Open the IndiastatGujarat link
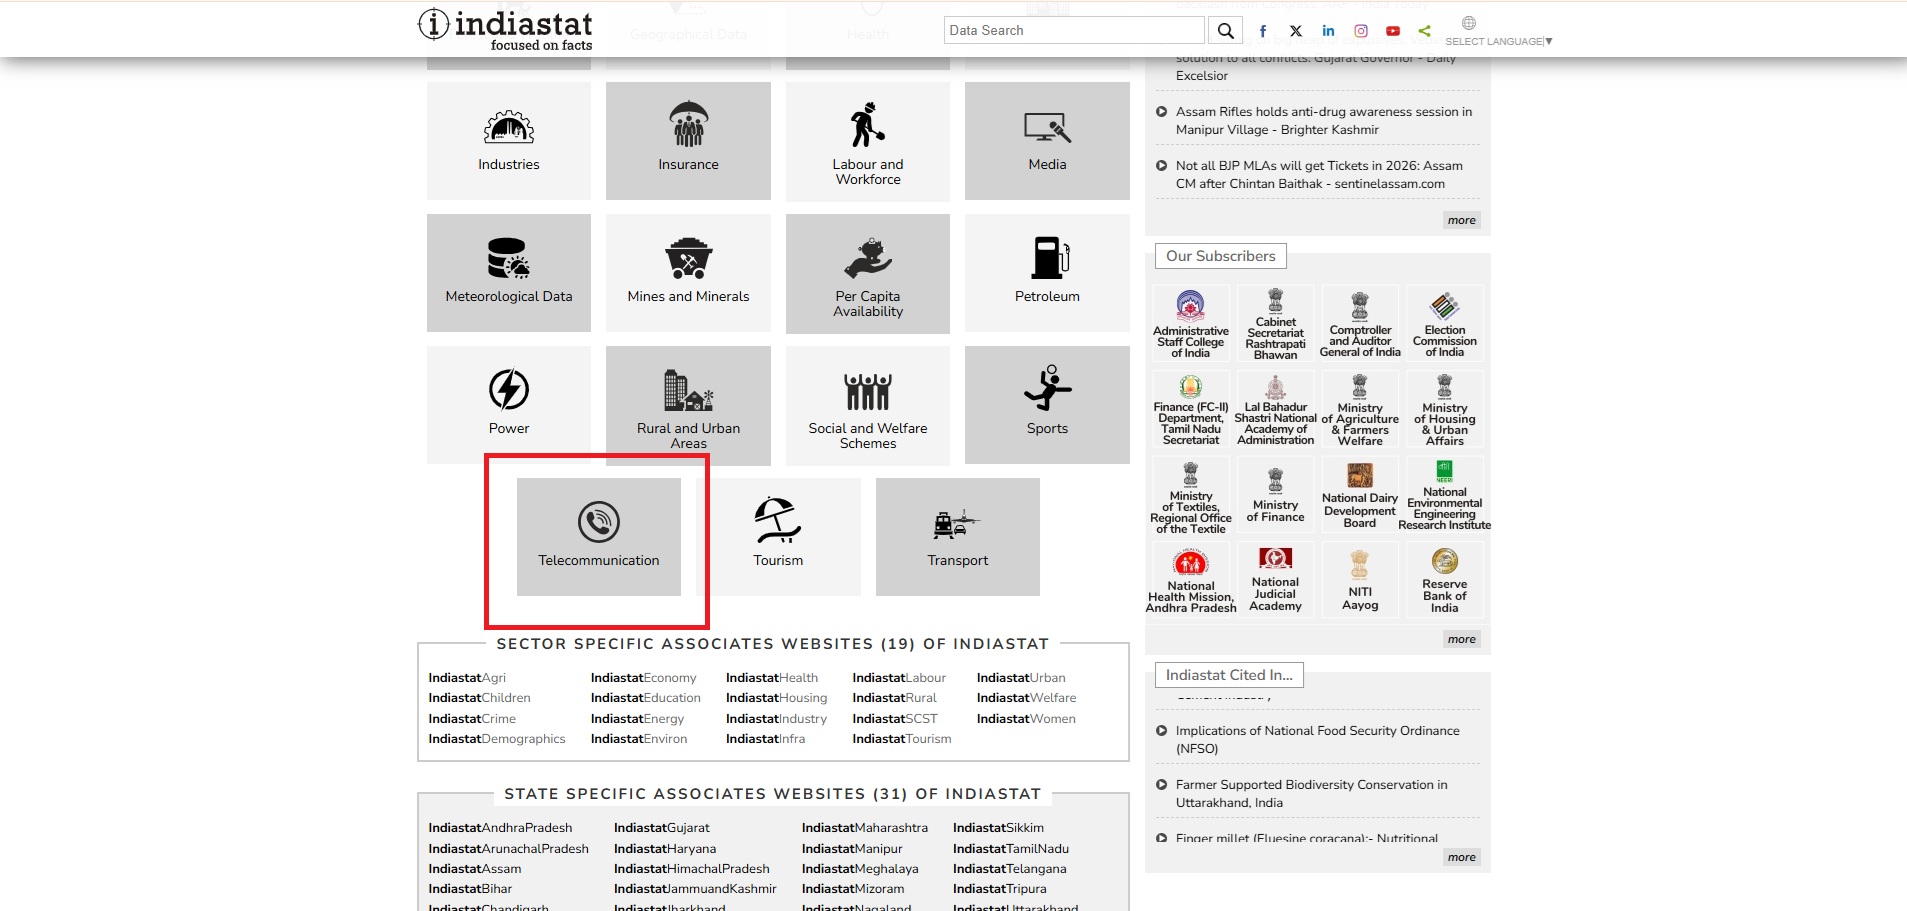 (x=661, y=828)
